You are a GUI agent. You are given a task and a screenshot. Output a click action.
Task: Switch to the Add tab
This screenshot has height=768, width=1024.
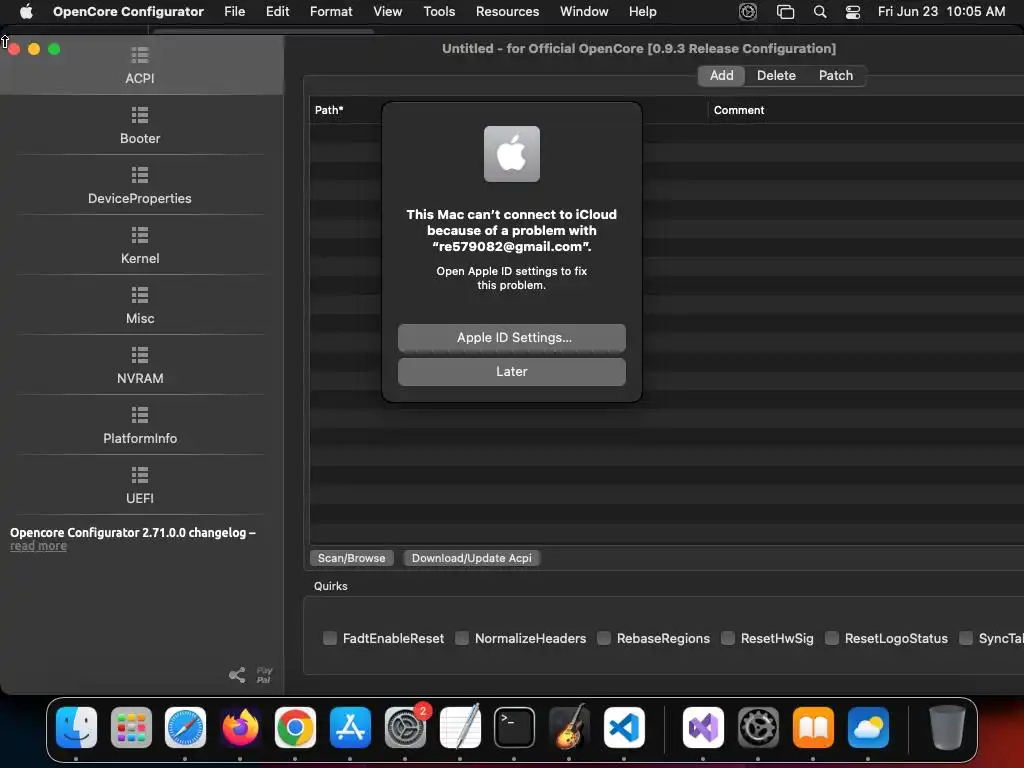[x=721, y=75]
